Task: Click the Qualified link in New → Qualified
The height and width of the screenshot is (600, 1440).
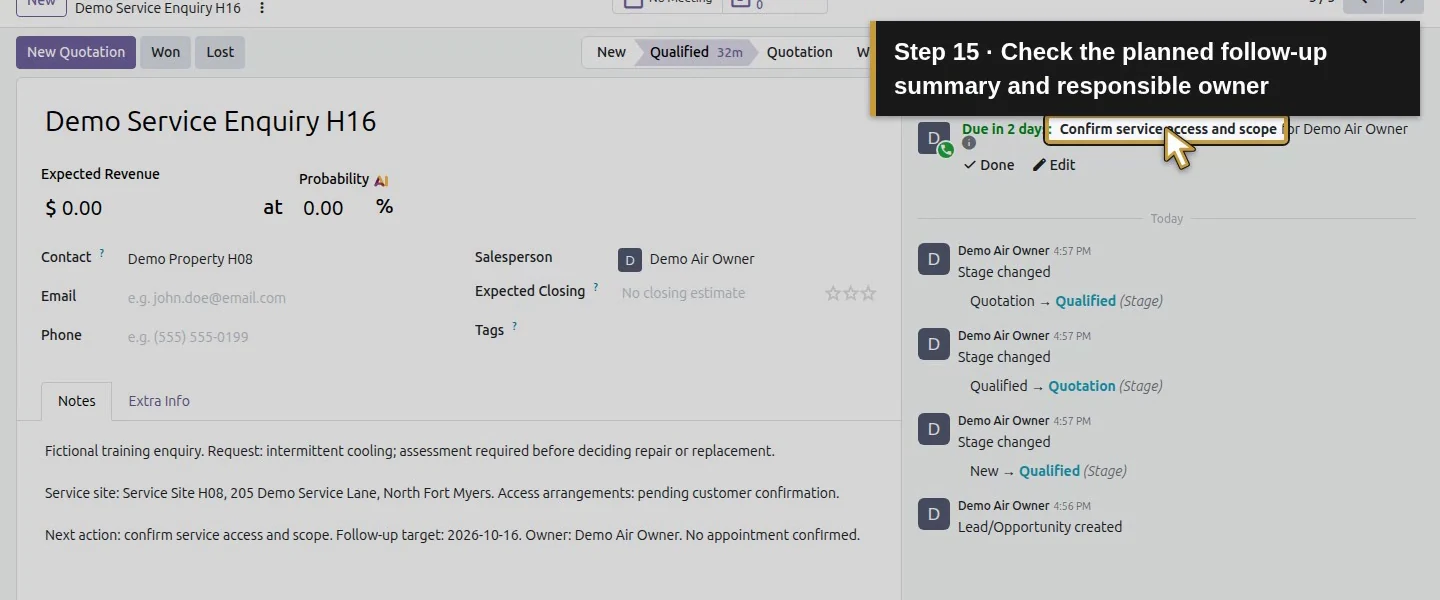Action: (x=1049, y=471)
